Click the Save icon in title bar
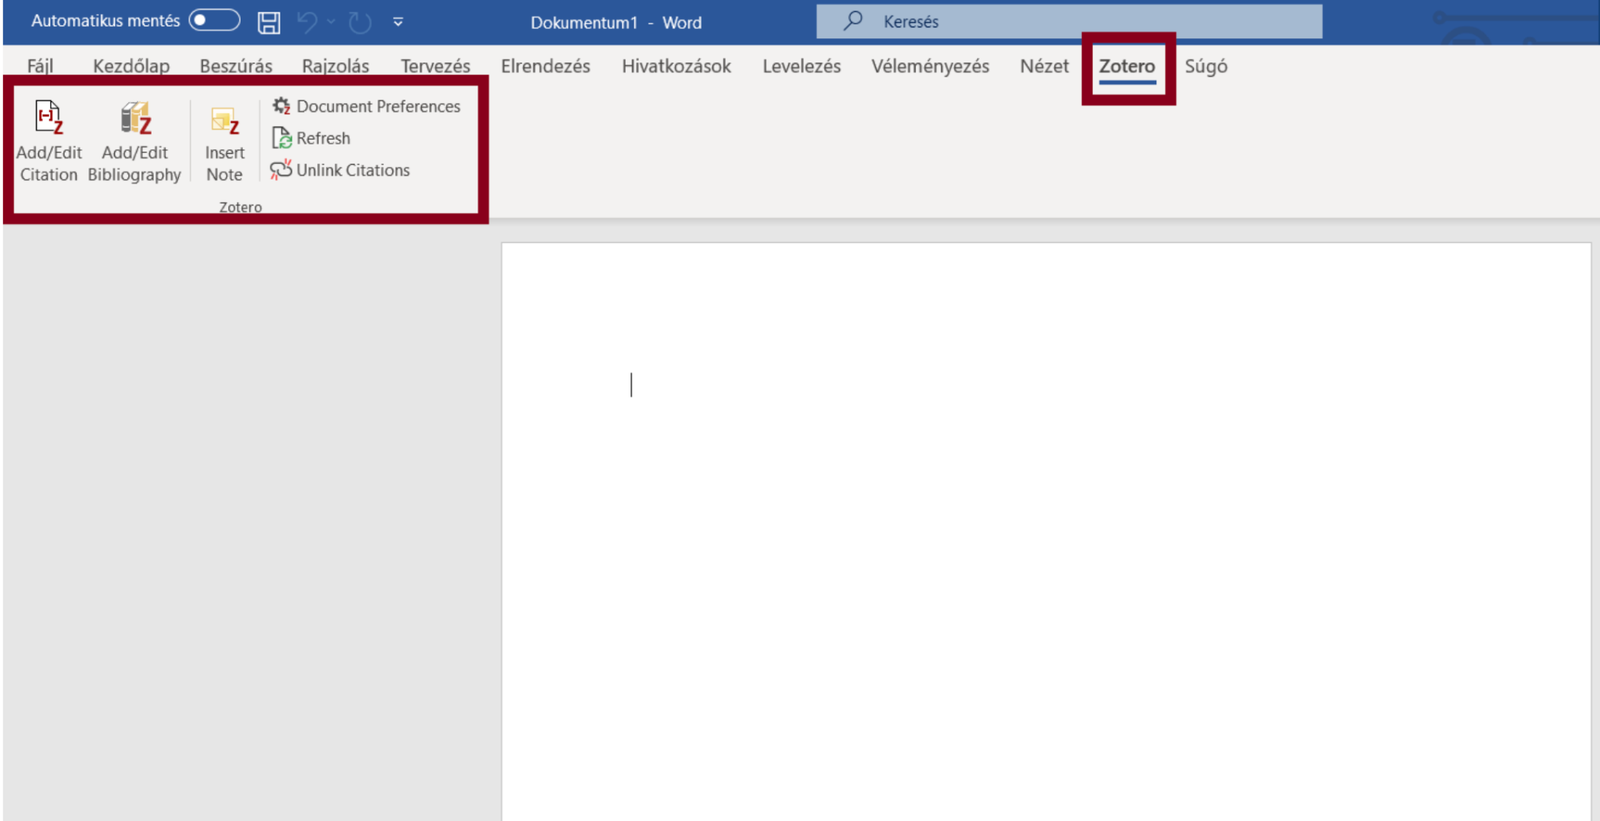Image resolution: width=1600 pixels, height=821 pixels. pyautogui.click(x=269, y=22)
